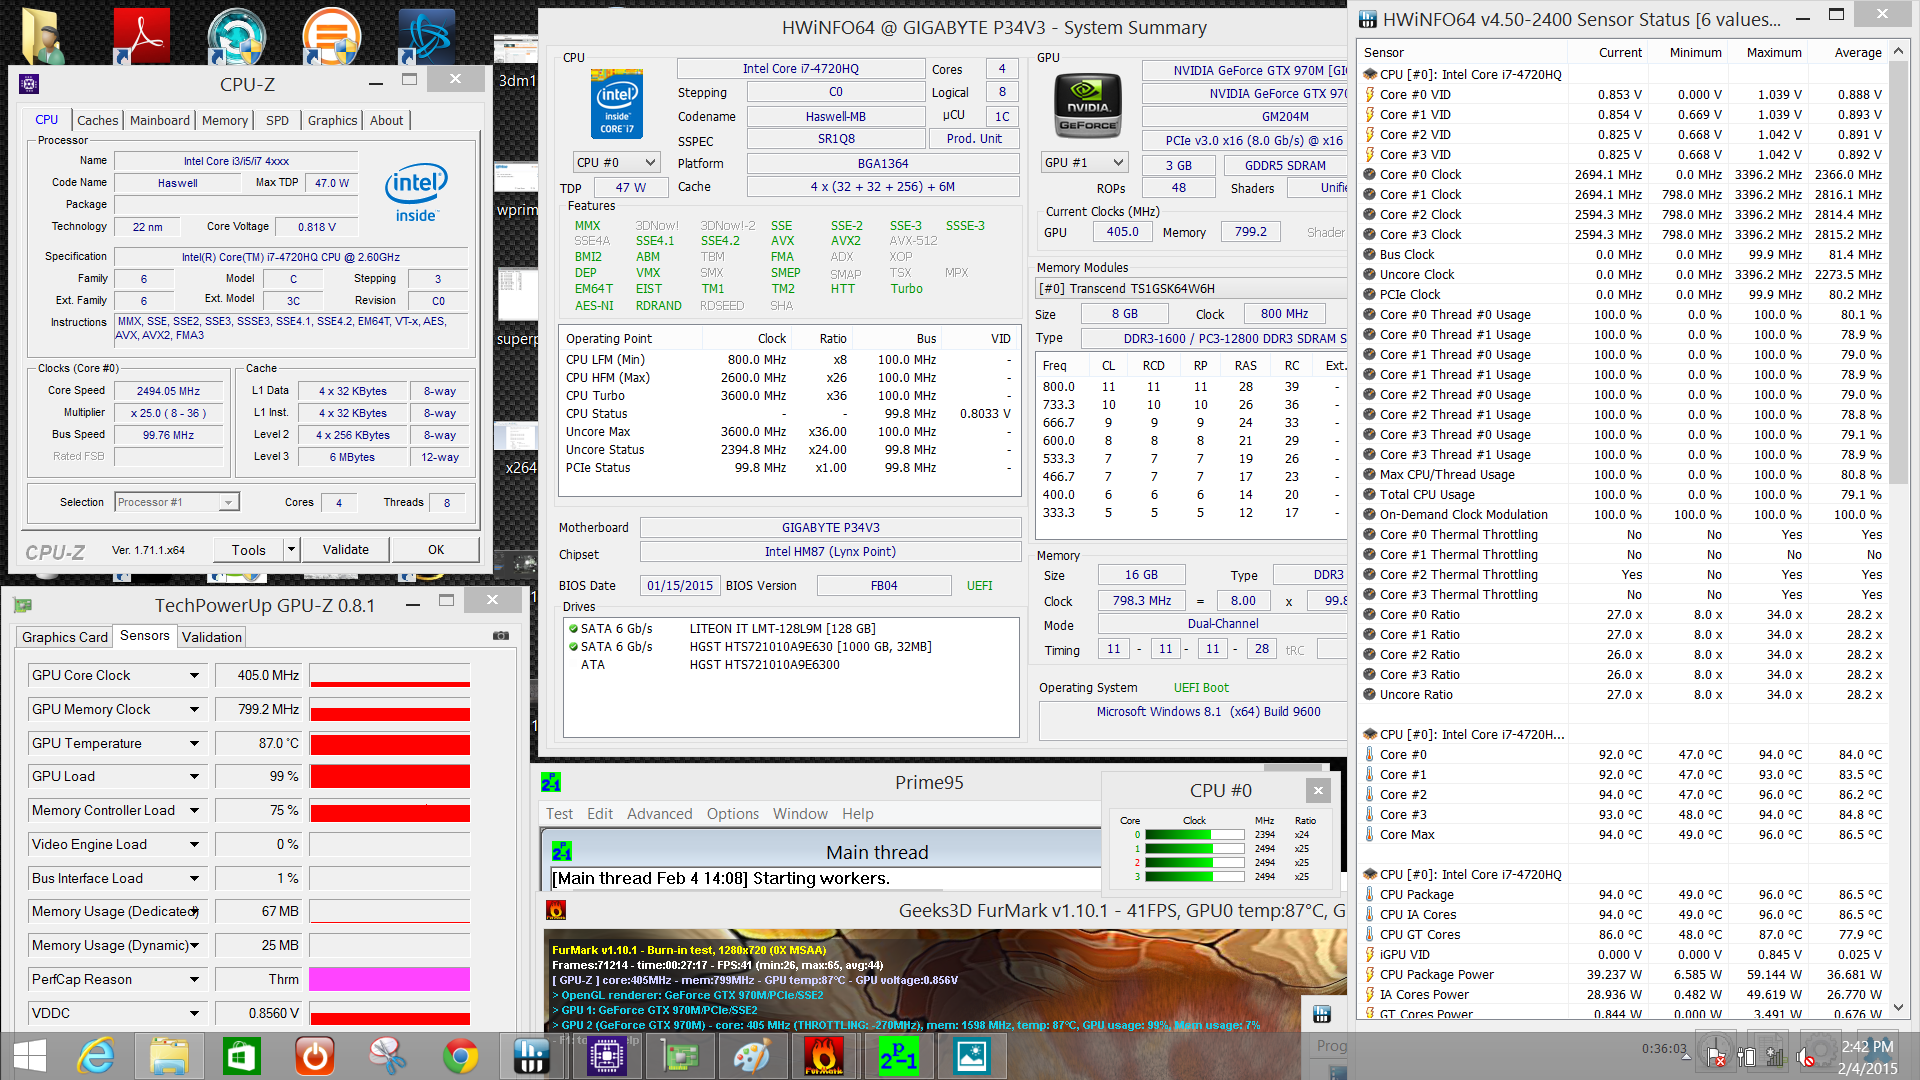Image resolution: width=1920 pixels, height=1080 pixels.
Task: Switch to Prime95 via taskbar icon
Action: [898, 1056]
